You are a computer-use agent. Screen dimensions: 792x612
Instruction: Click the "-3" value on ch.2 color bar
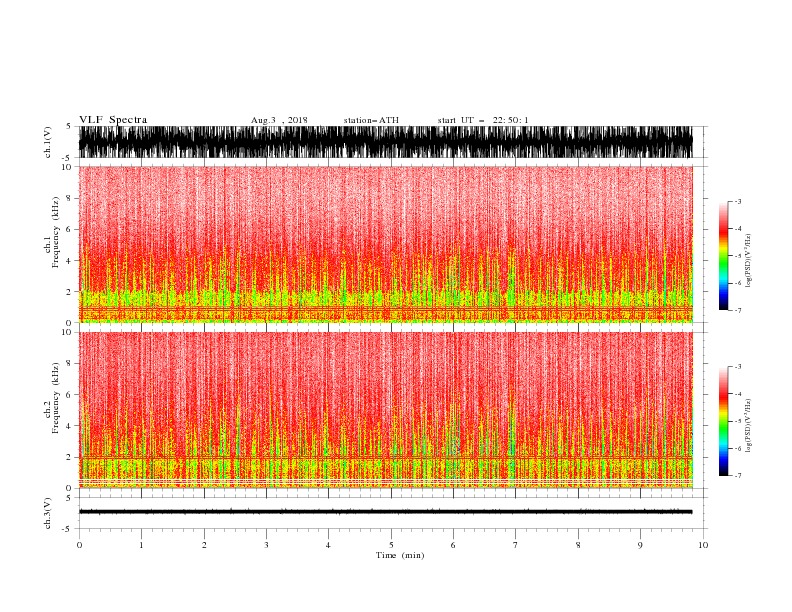737,367
